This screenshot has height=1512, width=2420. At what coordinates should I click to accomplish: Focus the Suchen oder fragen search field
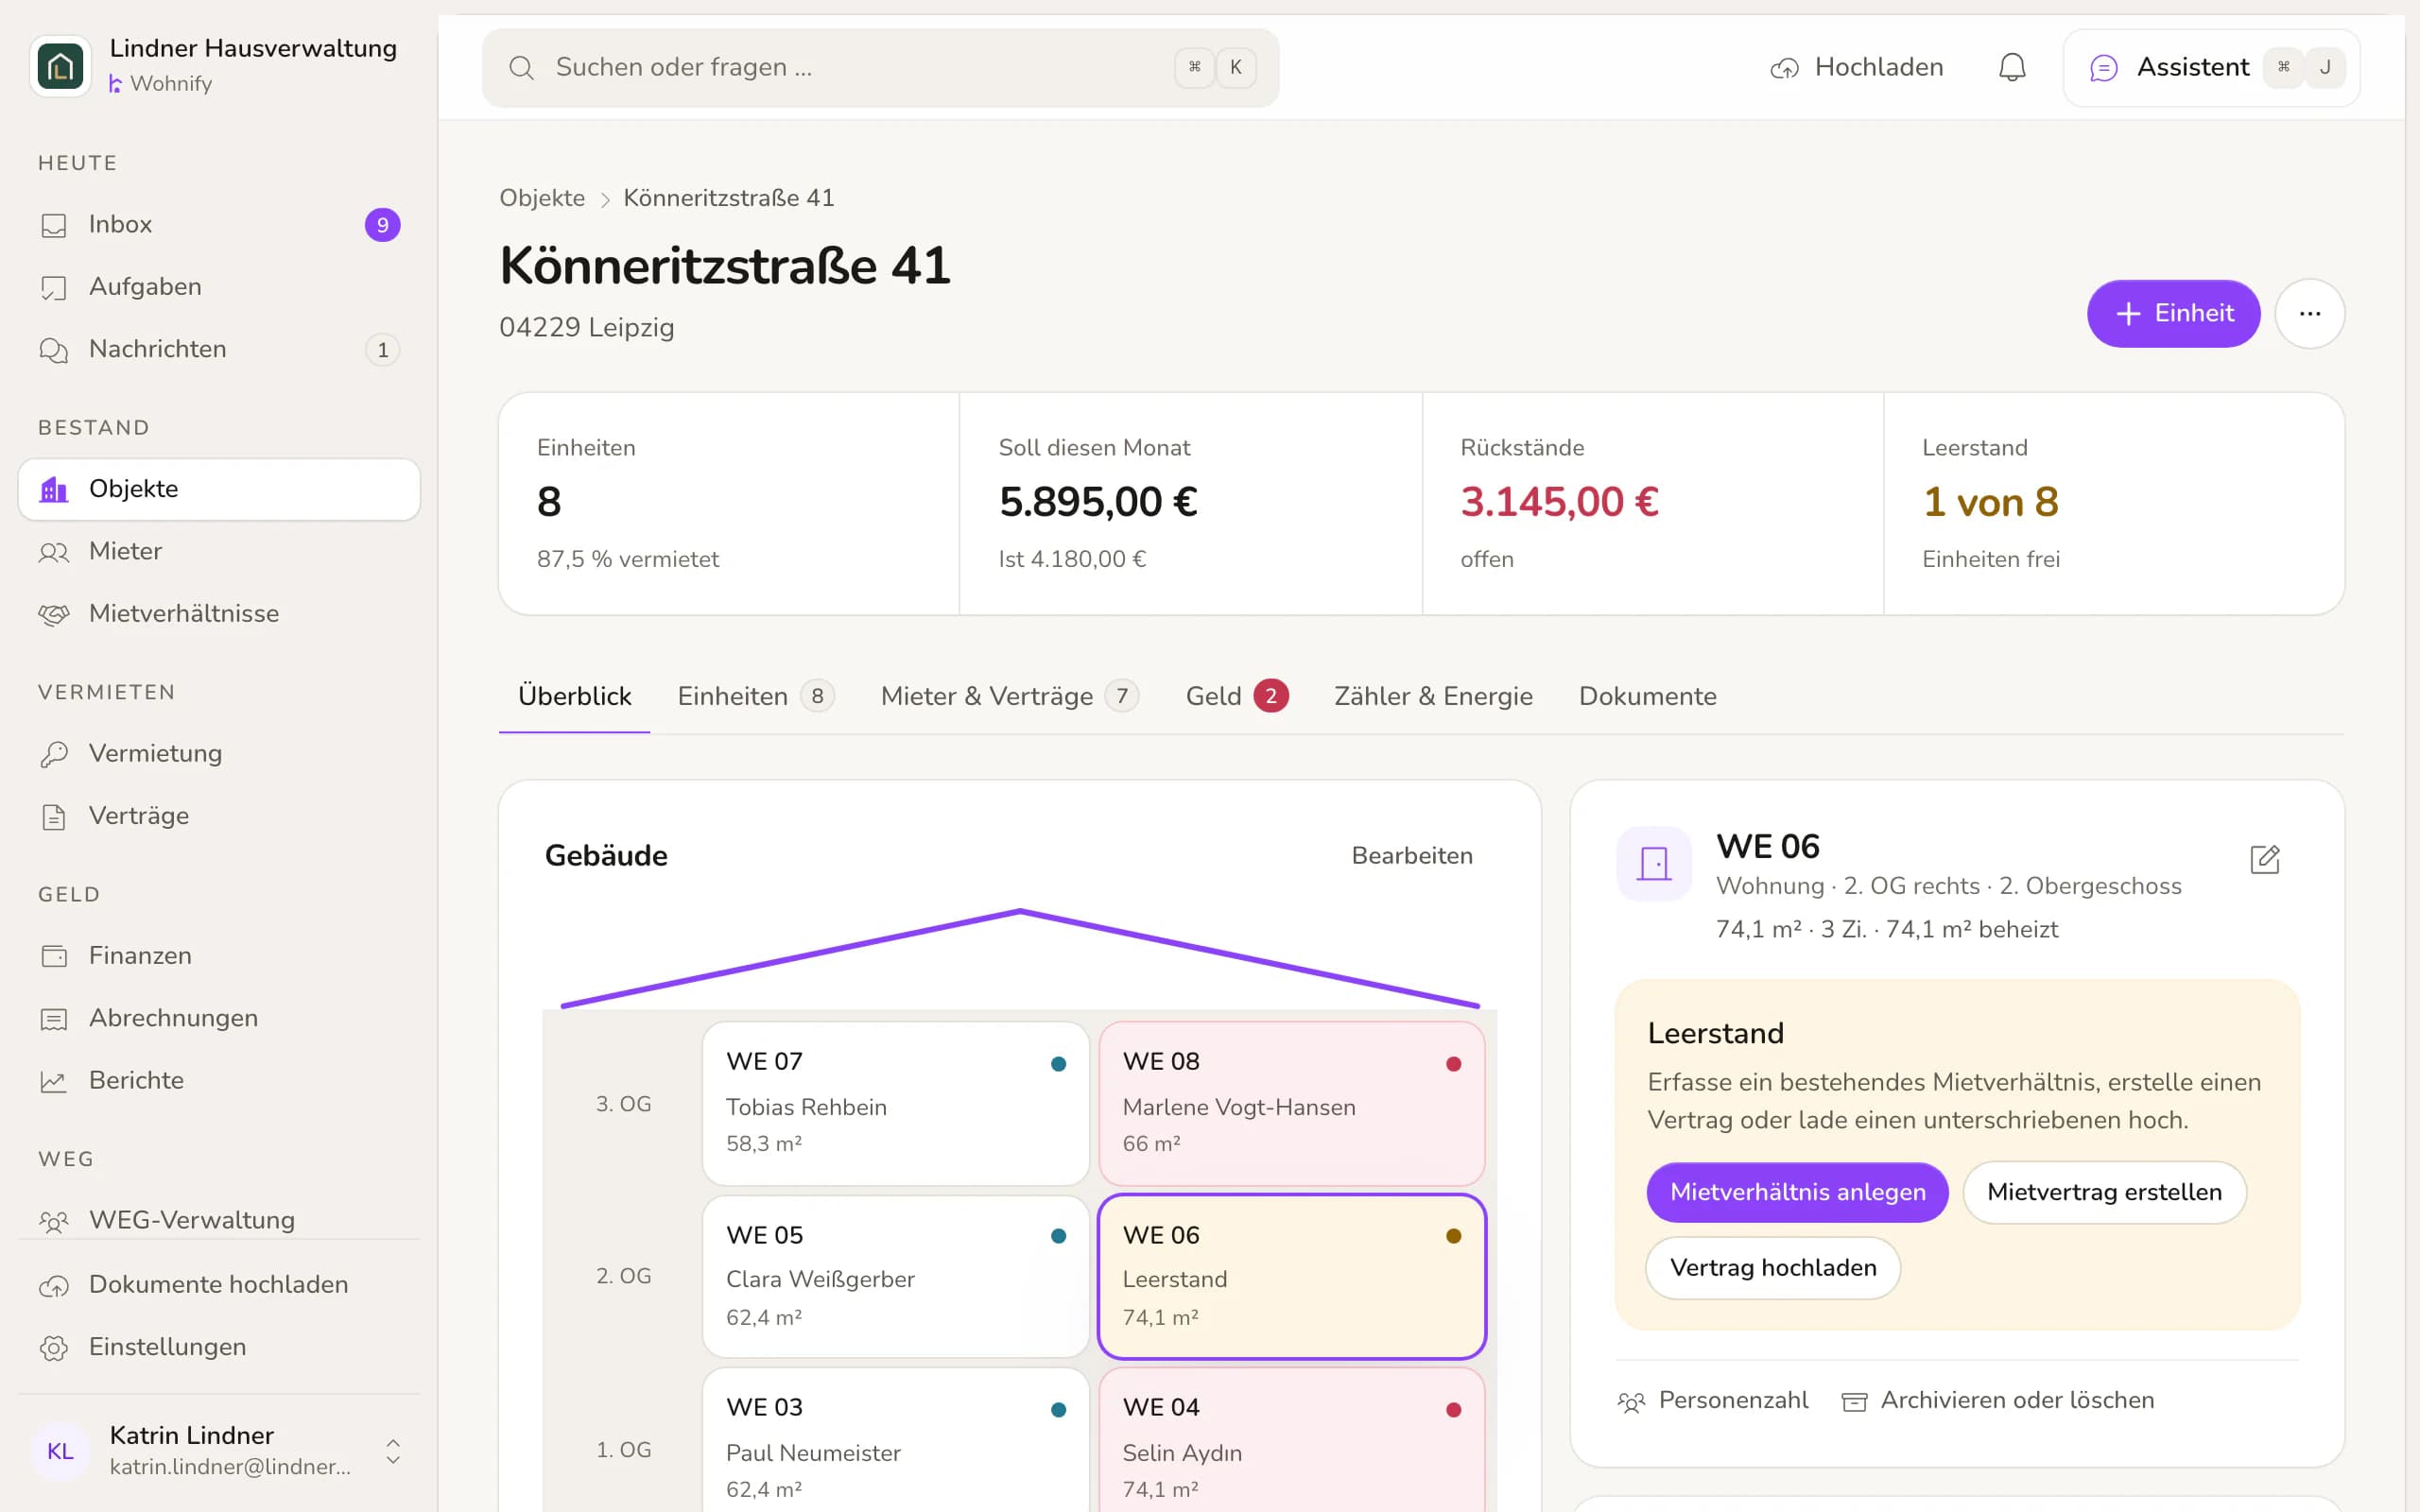click(880, 67)
